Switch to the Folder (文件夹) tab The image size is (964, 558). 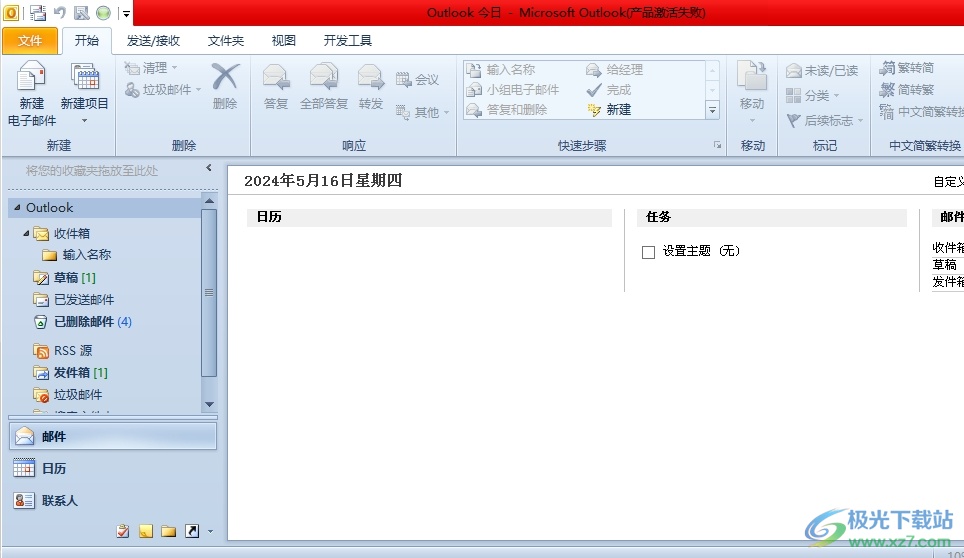pyautogui.click(x=226, y=41)
